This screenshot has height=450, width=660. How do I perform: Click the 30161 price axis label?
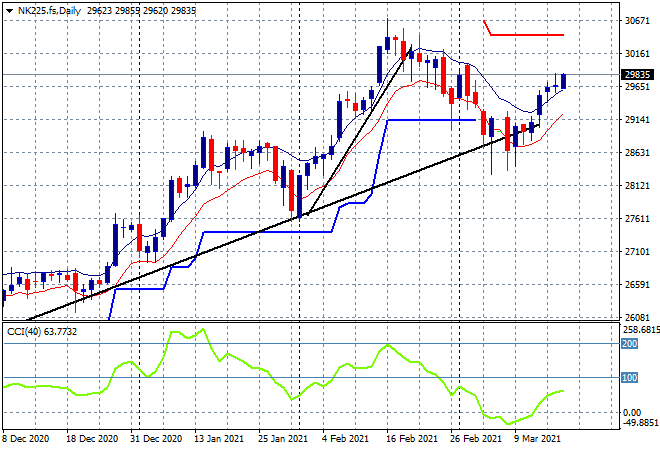point(637,53)
